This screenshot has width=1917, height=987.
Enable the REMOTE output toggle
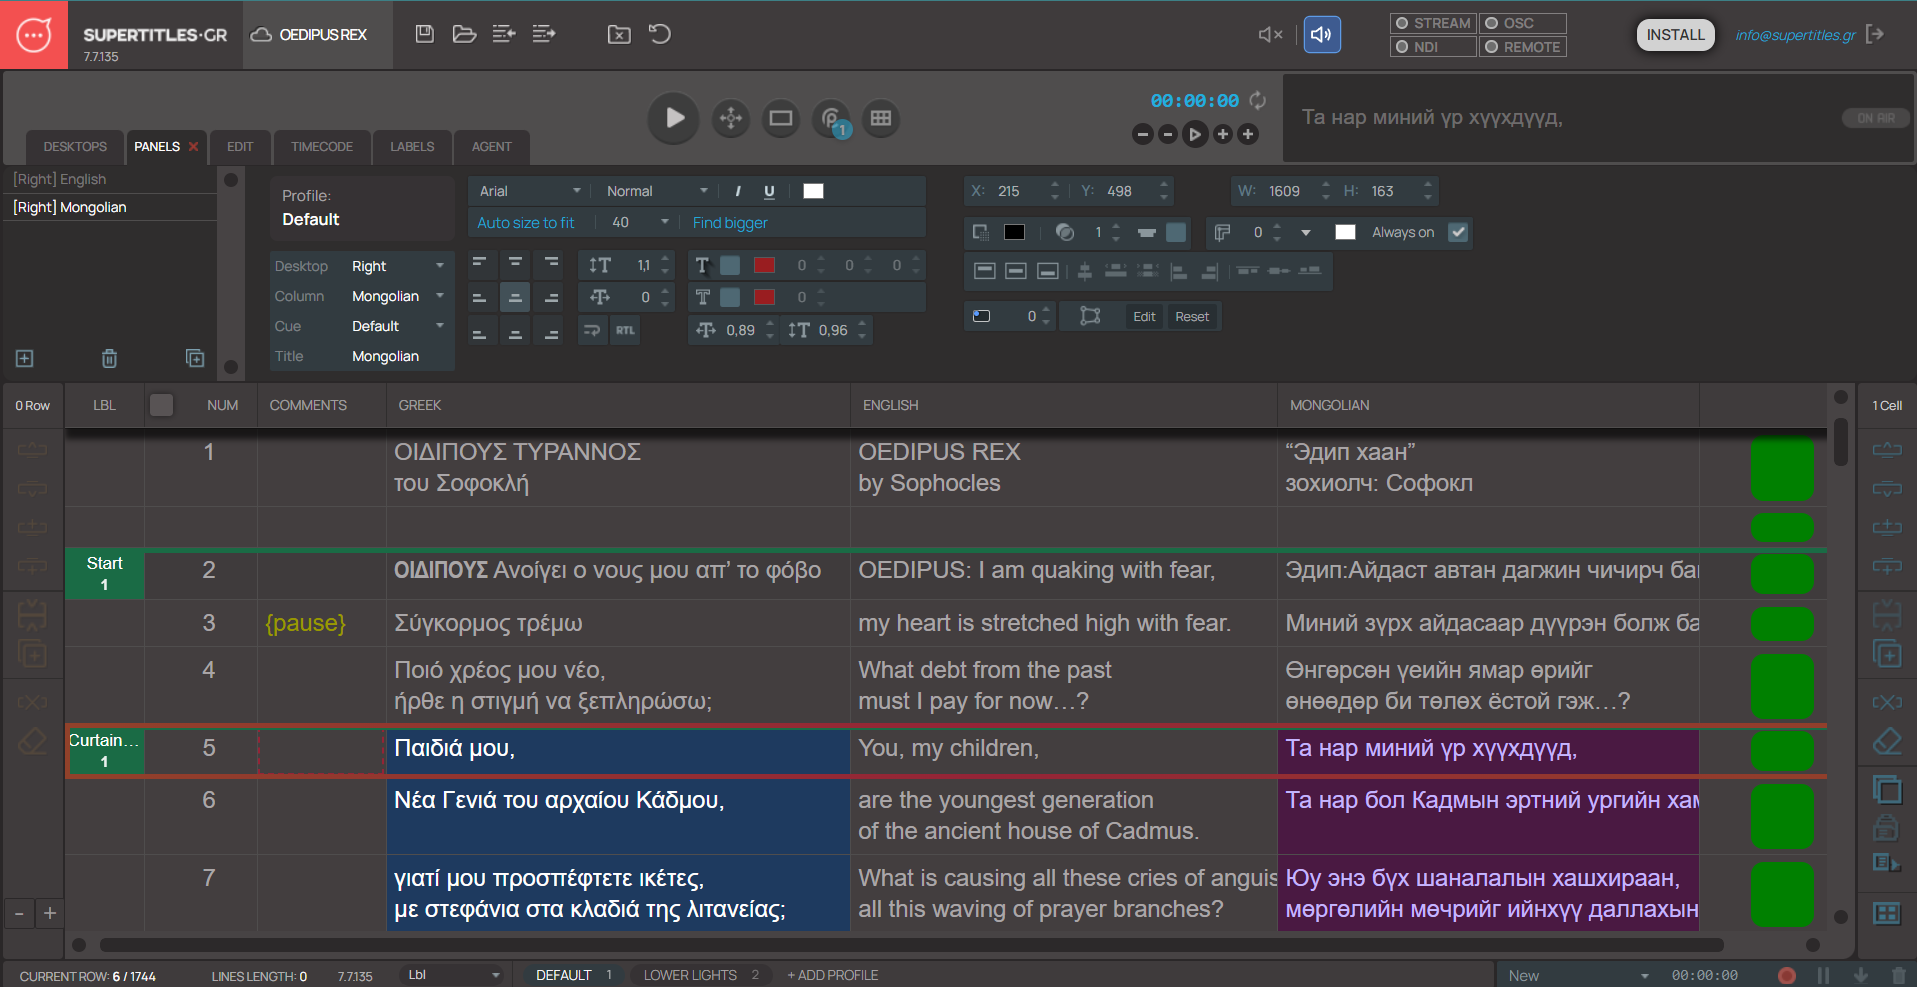tap(1523, 47)
